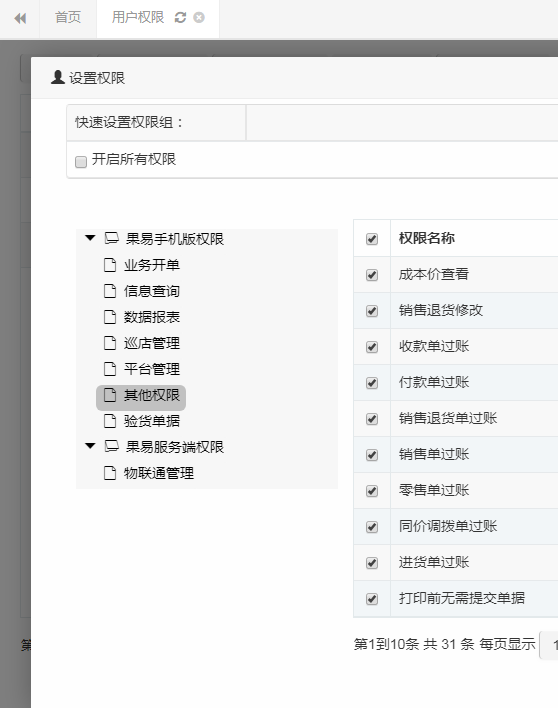Uncheck the 成本价查看 permission
This screenshot has width=558, height=708.
point(372,275)
